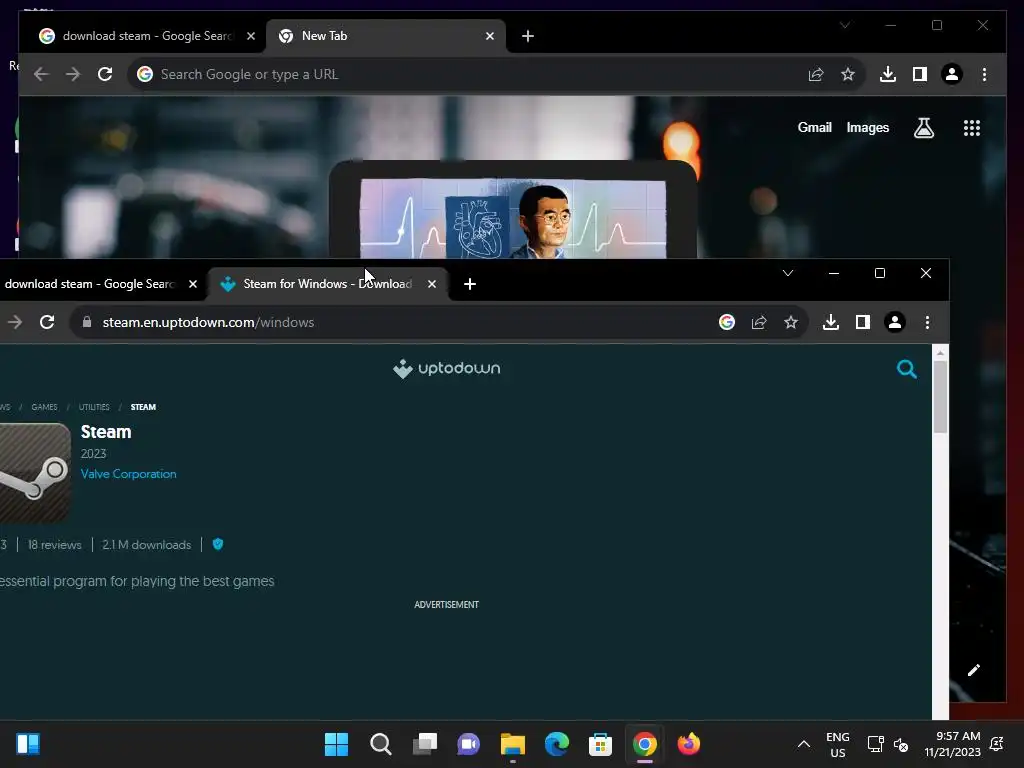The width and height of the screenshot is (1024, 768).
Task: Select Steam for Windows tab
Action: 328,284
